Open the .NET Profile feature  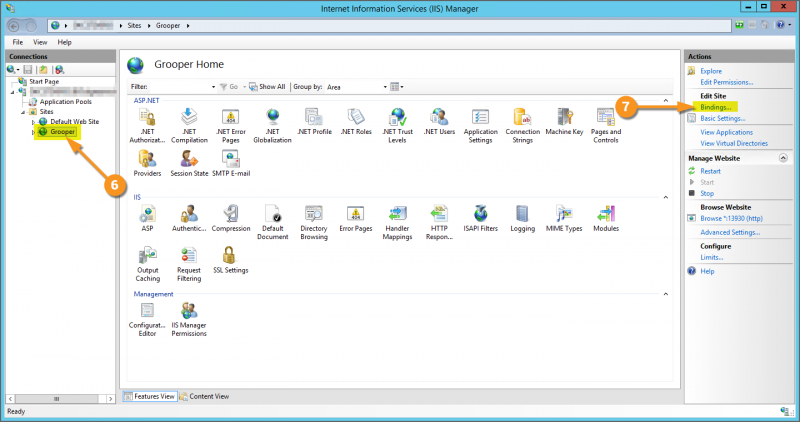[x=314, y=121]
